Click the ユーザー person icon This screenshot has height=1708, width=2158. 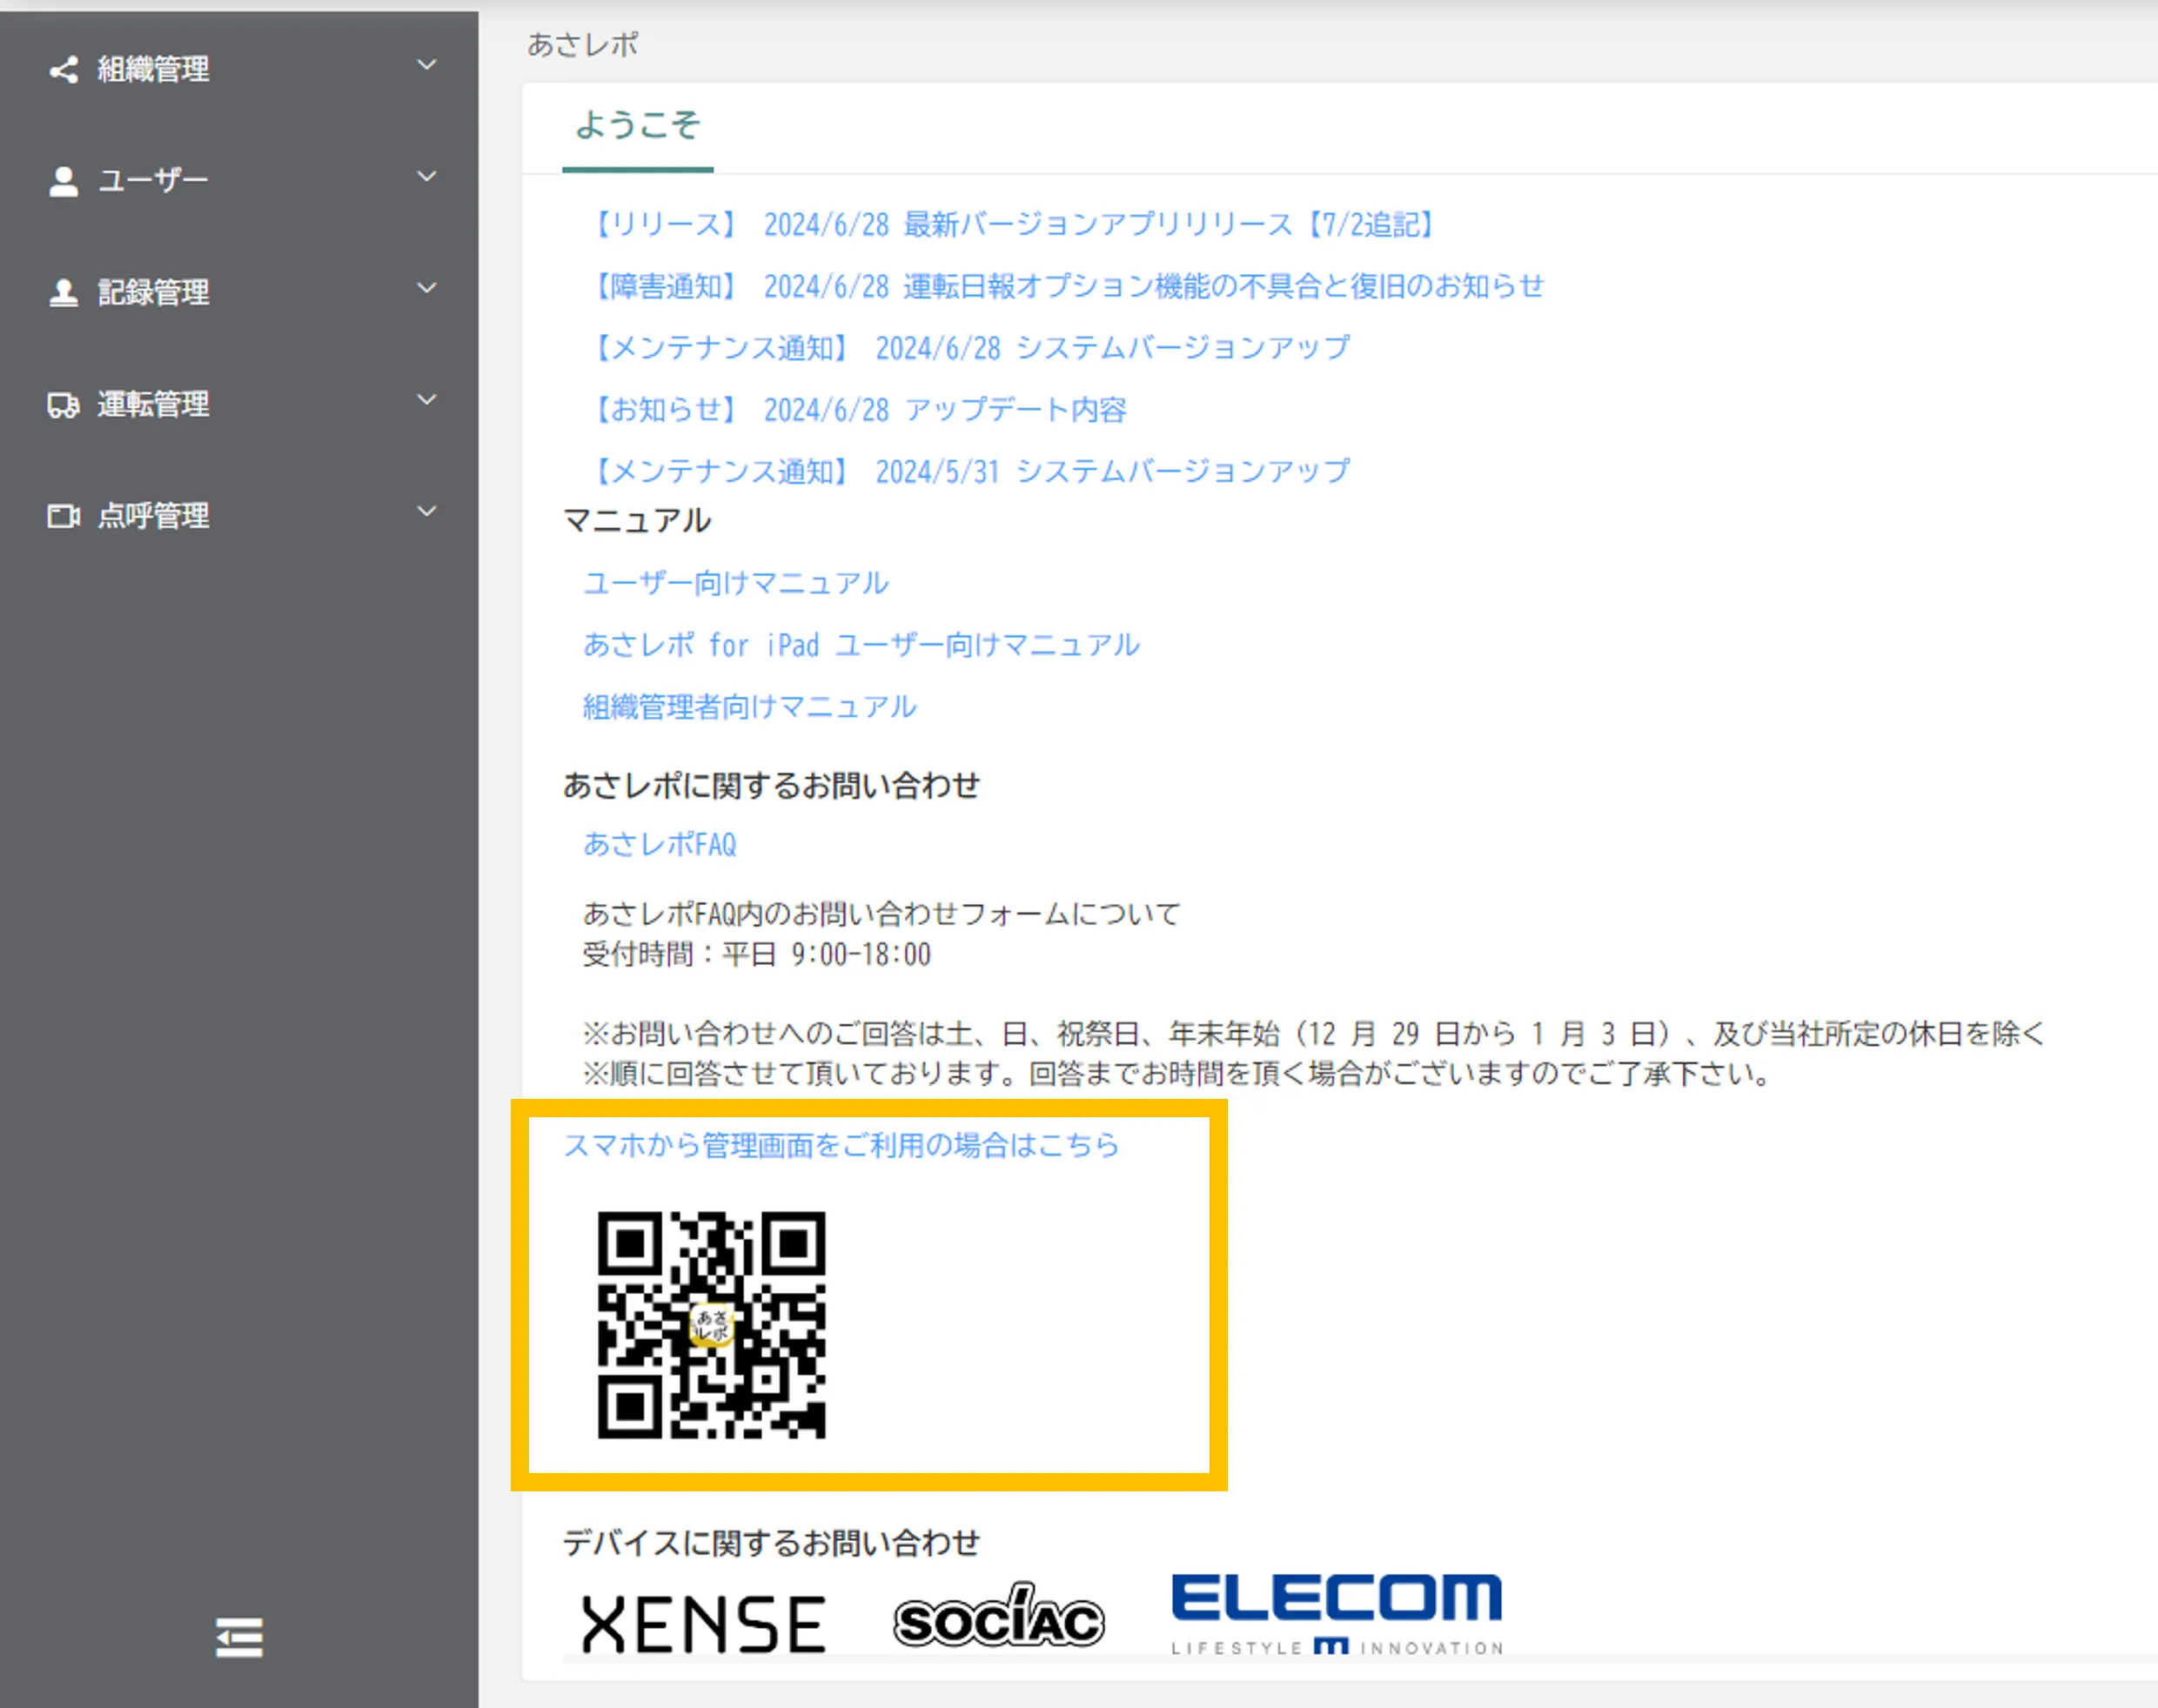coord(64,181)
